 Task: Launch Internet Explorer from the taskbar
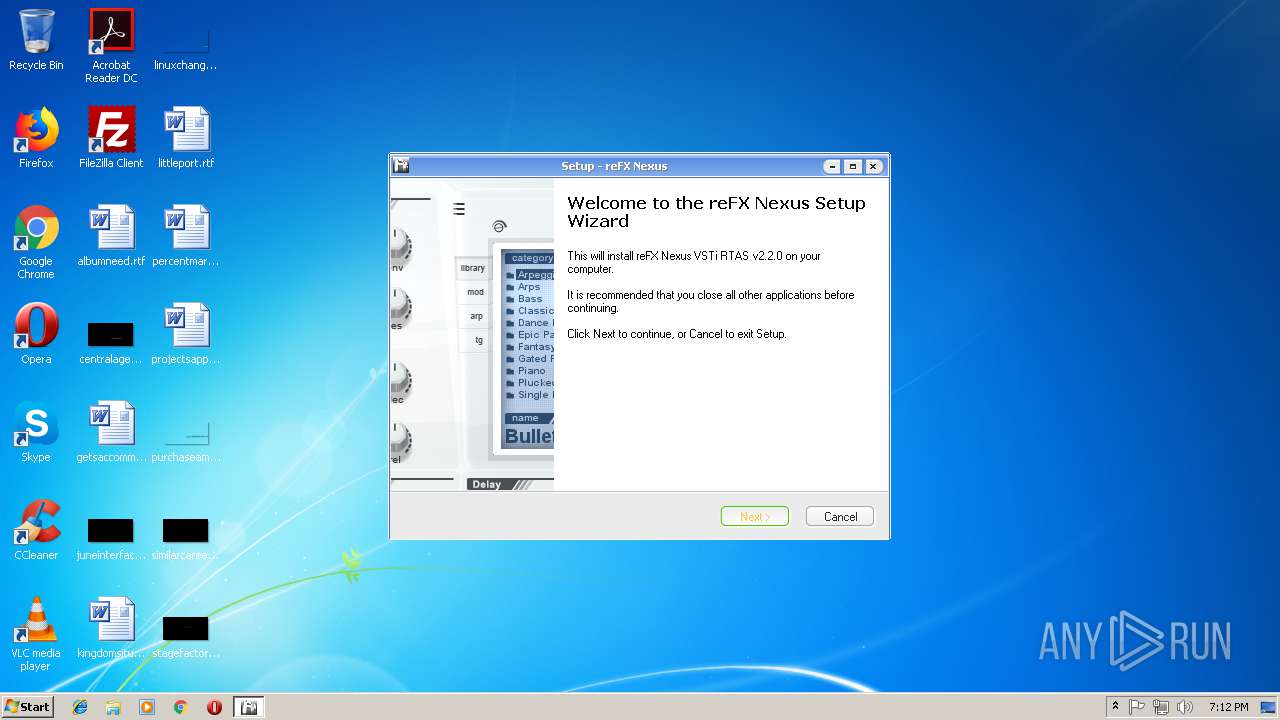click(x=80, y=707)
